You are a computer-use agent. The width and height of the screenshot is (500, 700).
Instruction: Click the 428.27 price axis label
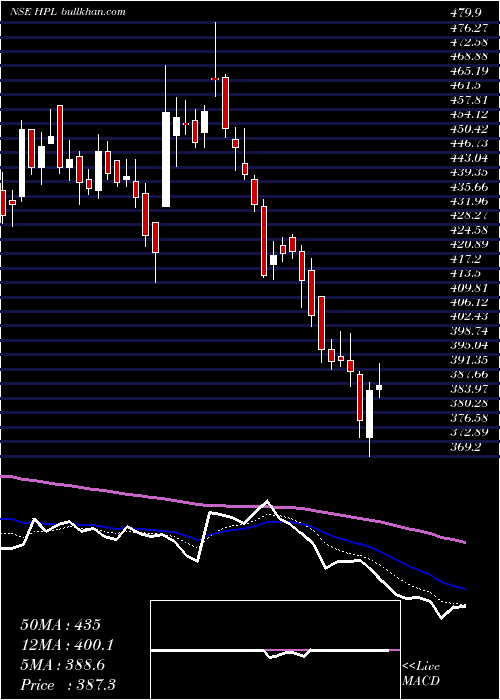[x=469, y=216]
